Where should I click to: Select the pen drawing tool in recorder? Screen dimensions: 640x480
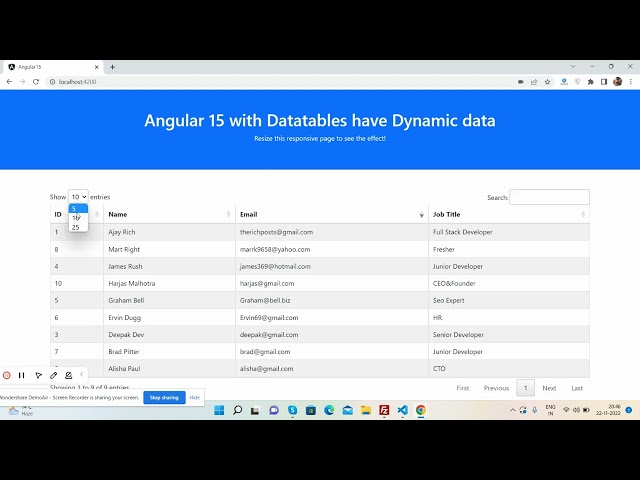click(53, 375)
